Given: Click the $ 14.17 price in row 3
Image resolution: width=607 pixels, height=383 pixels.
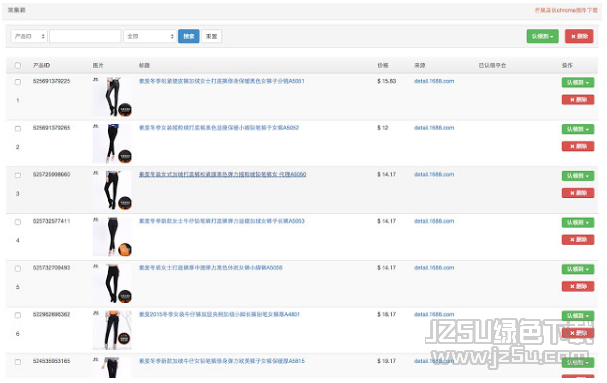Looking at the screenshot, I should (387, 175).
